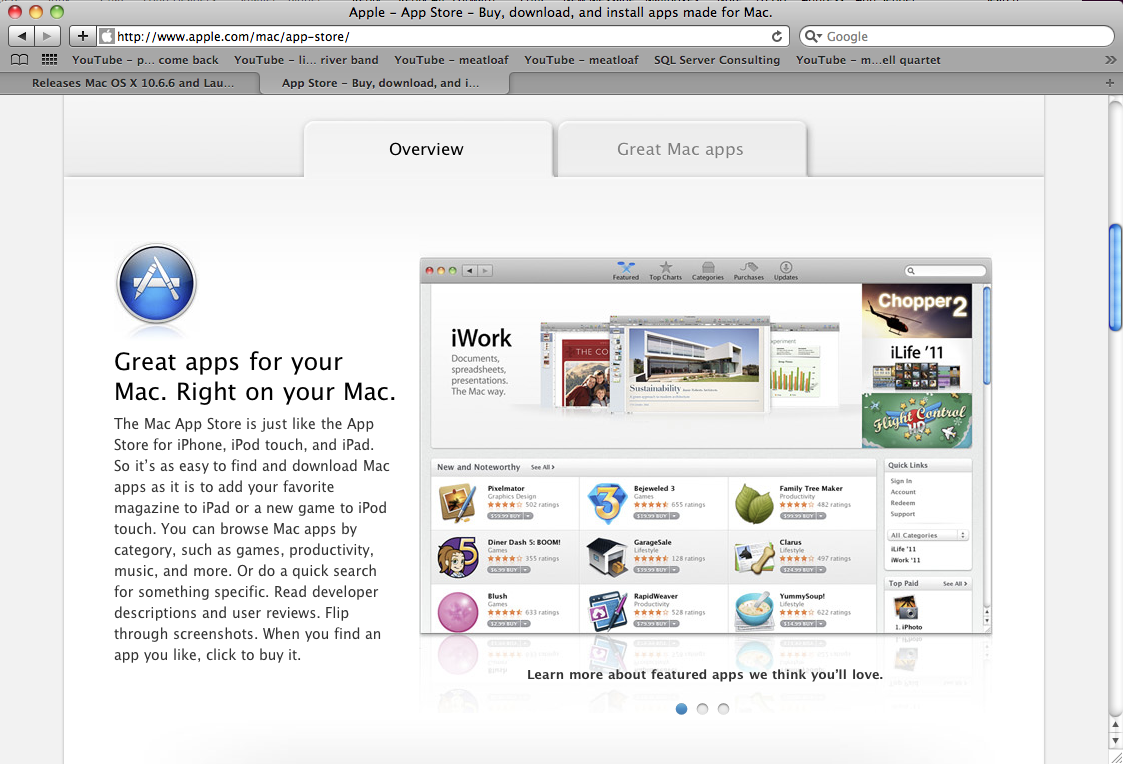The width and height of the screenshot is (1123, 764).
Task: Click the iLife '11 banner
Action: click(x=917, y=365)
